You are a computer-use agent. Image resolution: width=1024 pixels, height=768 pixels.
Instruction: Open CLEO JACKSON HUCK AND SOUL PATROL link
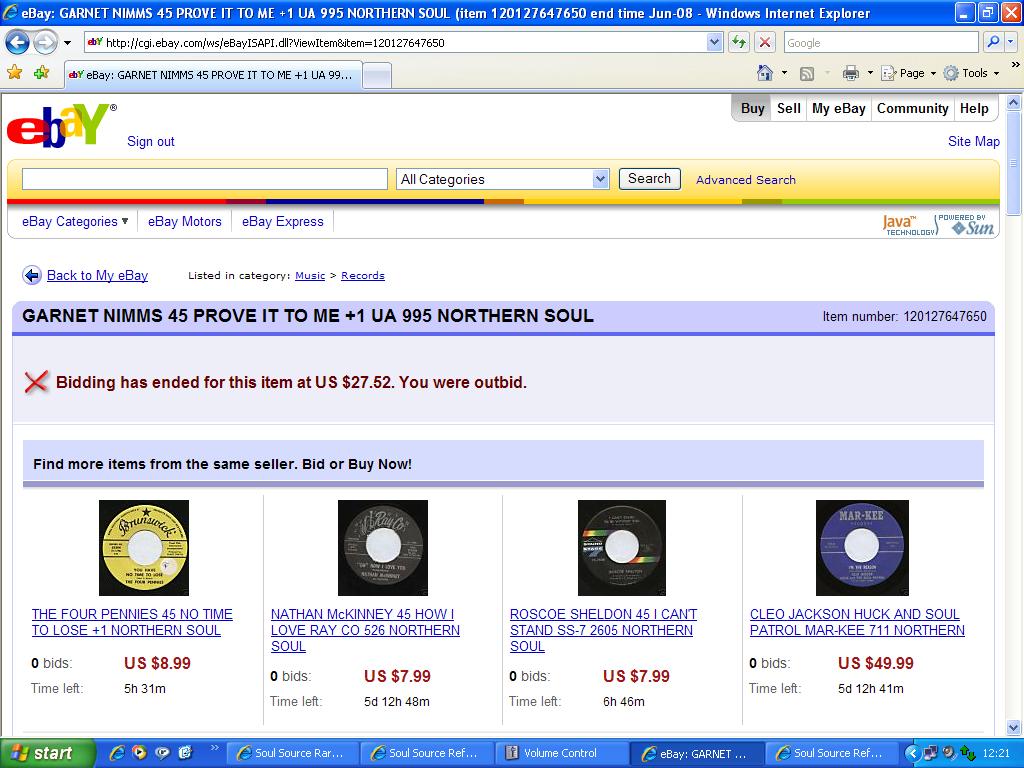857,622
